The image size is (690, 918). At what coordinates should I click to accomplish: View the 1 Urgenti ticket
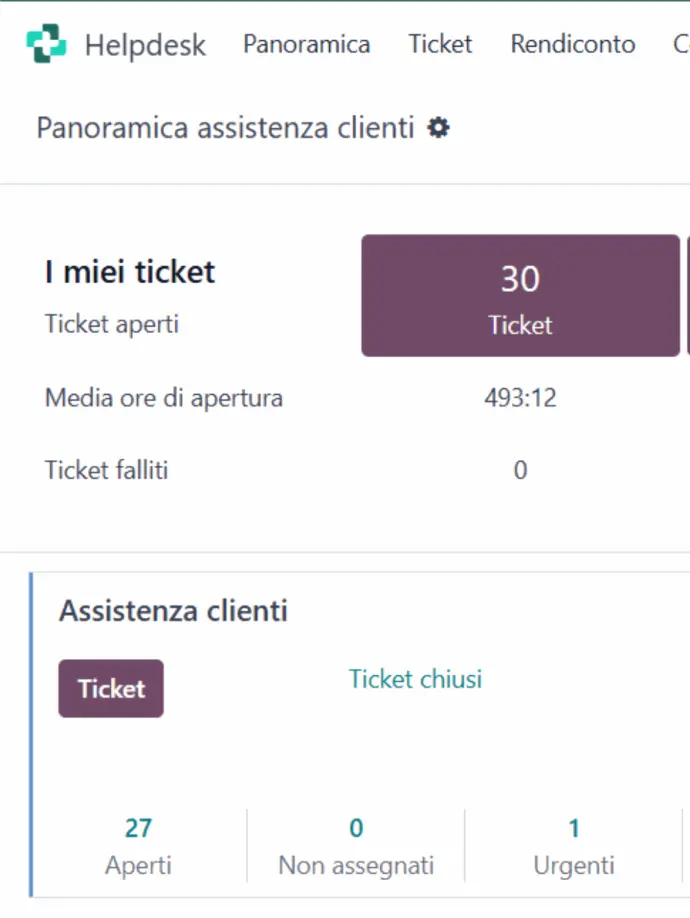574,844
